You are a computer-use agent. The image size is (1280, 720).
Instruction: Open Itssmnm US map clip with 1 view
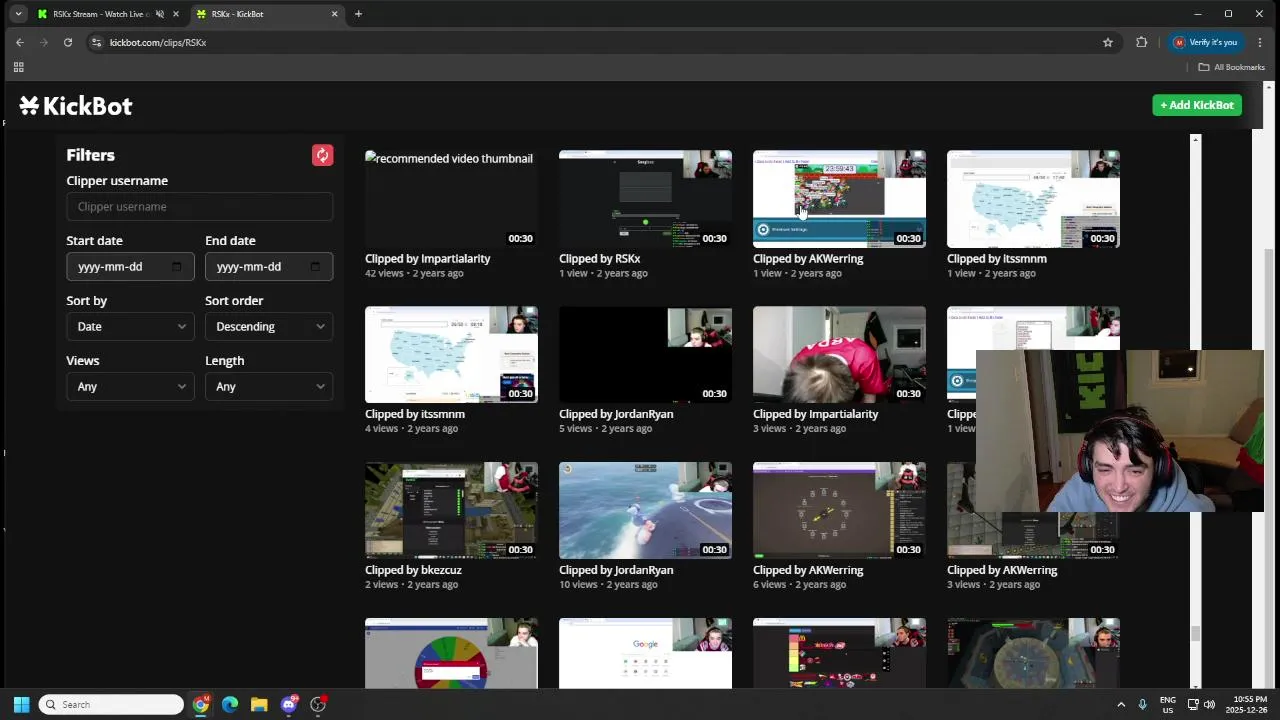coord(1033,198)
